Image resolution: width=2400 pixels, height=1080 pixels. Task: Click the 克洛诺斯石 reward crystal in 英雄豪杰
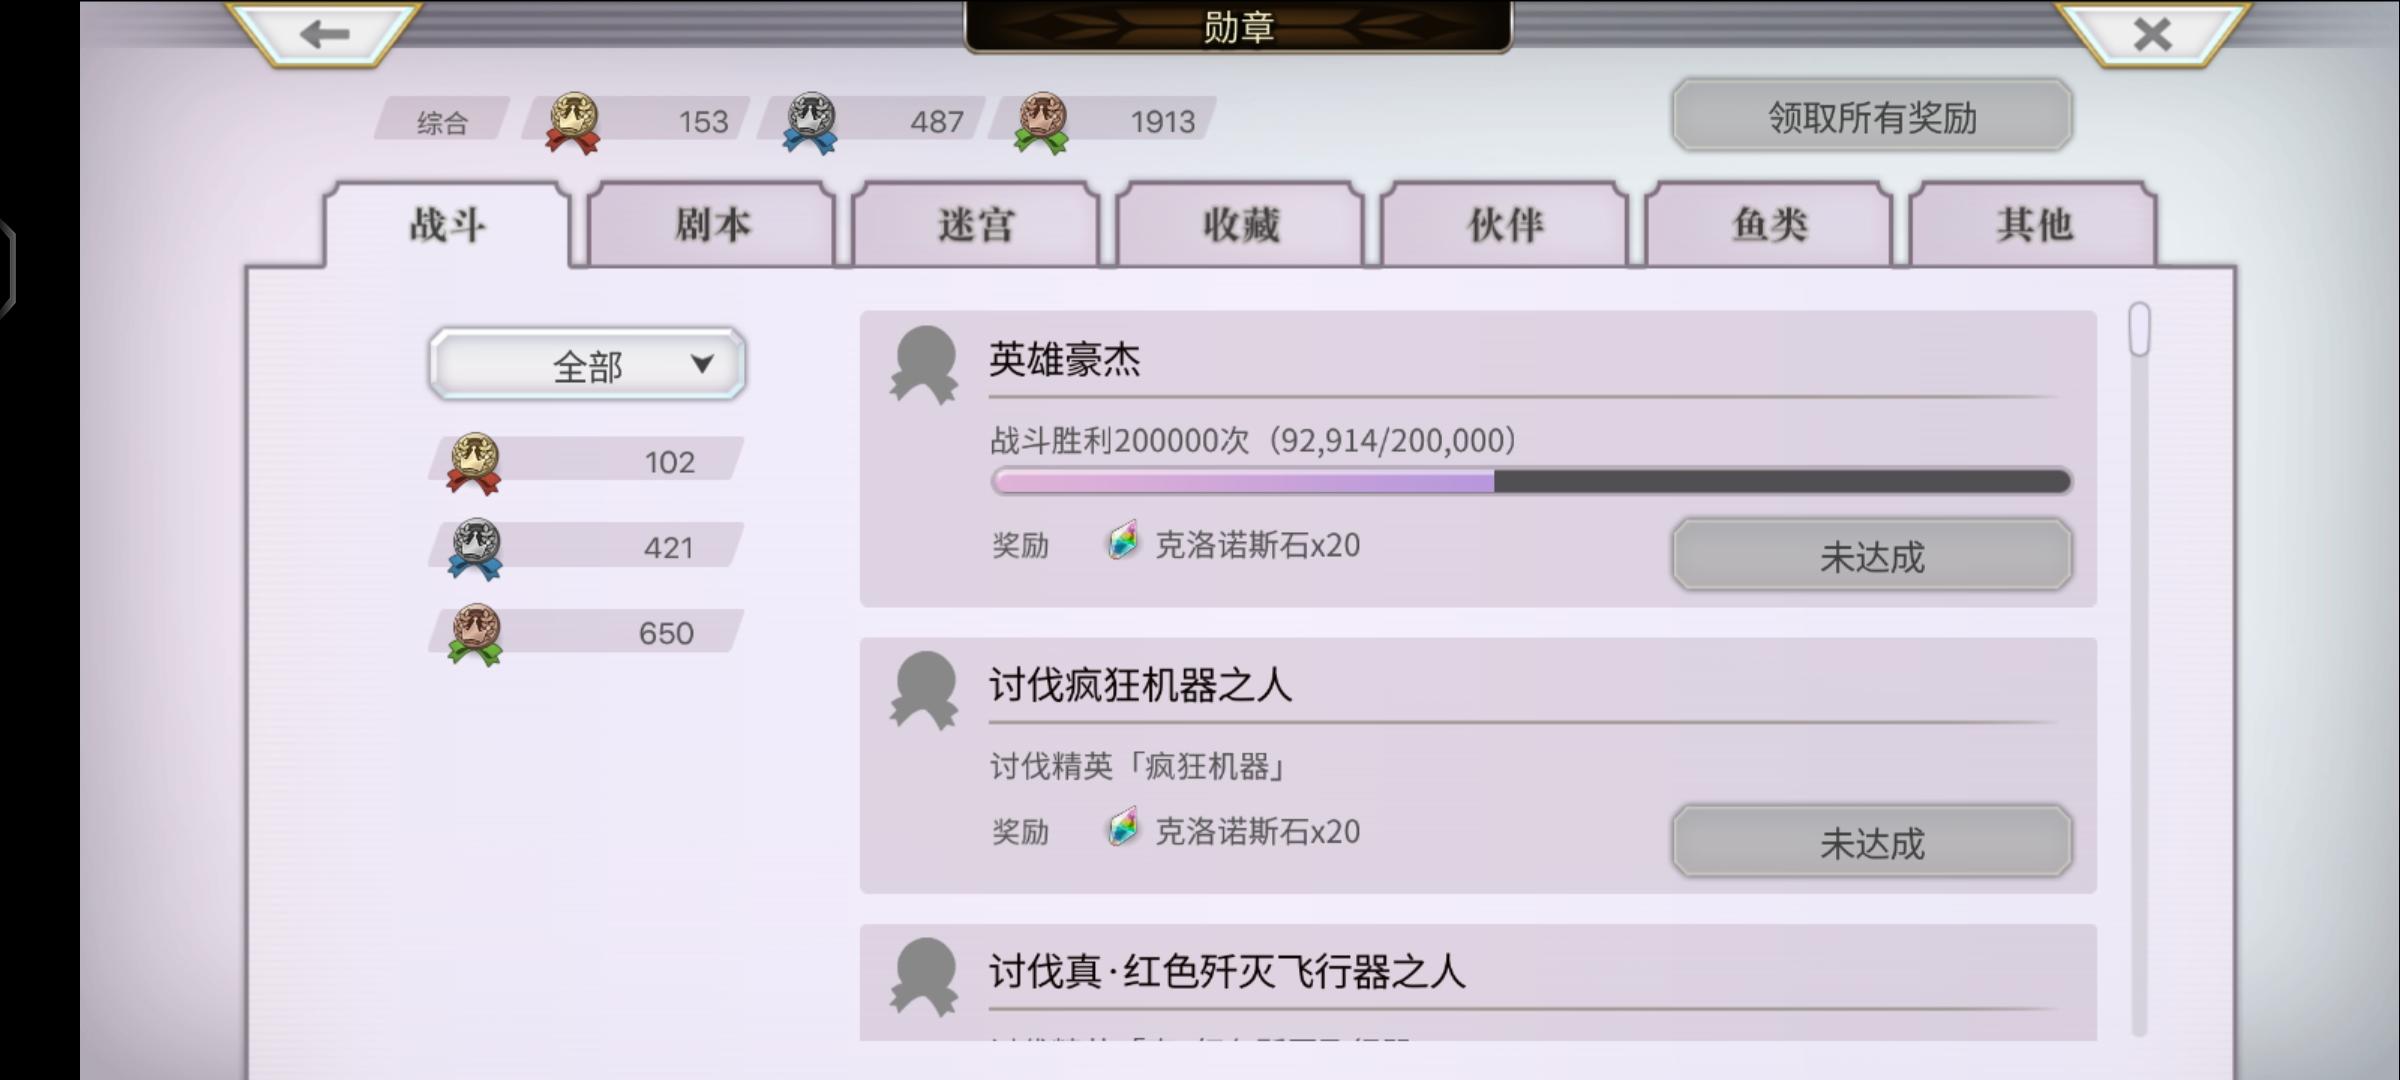click(1123, 542)
